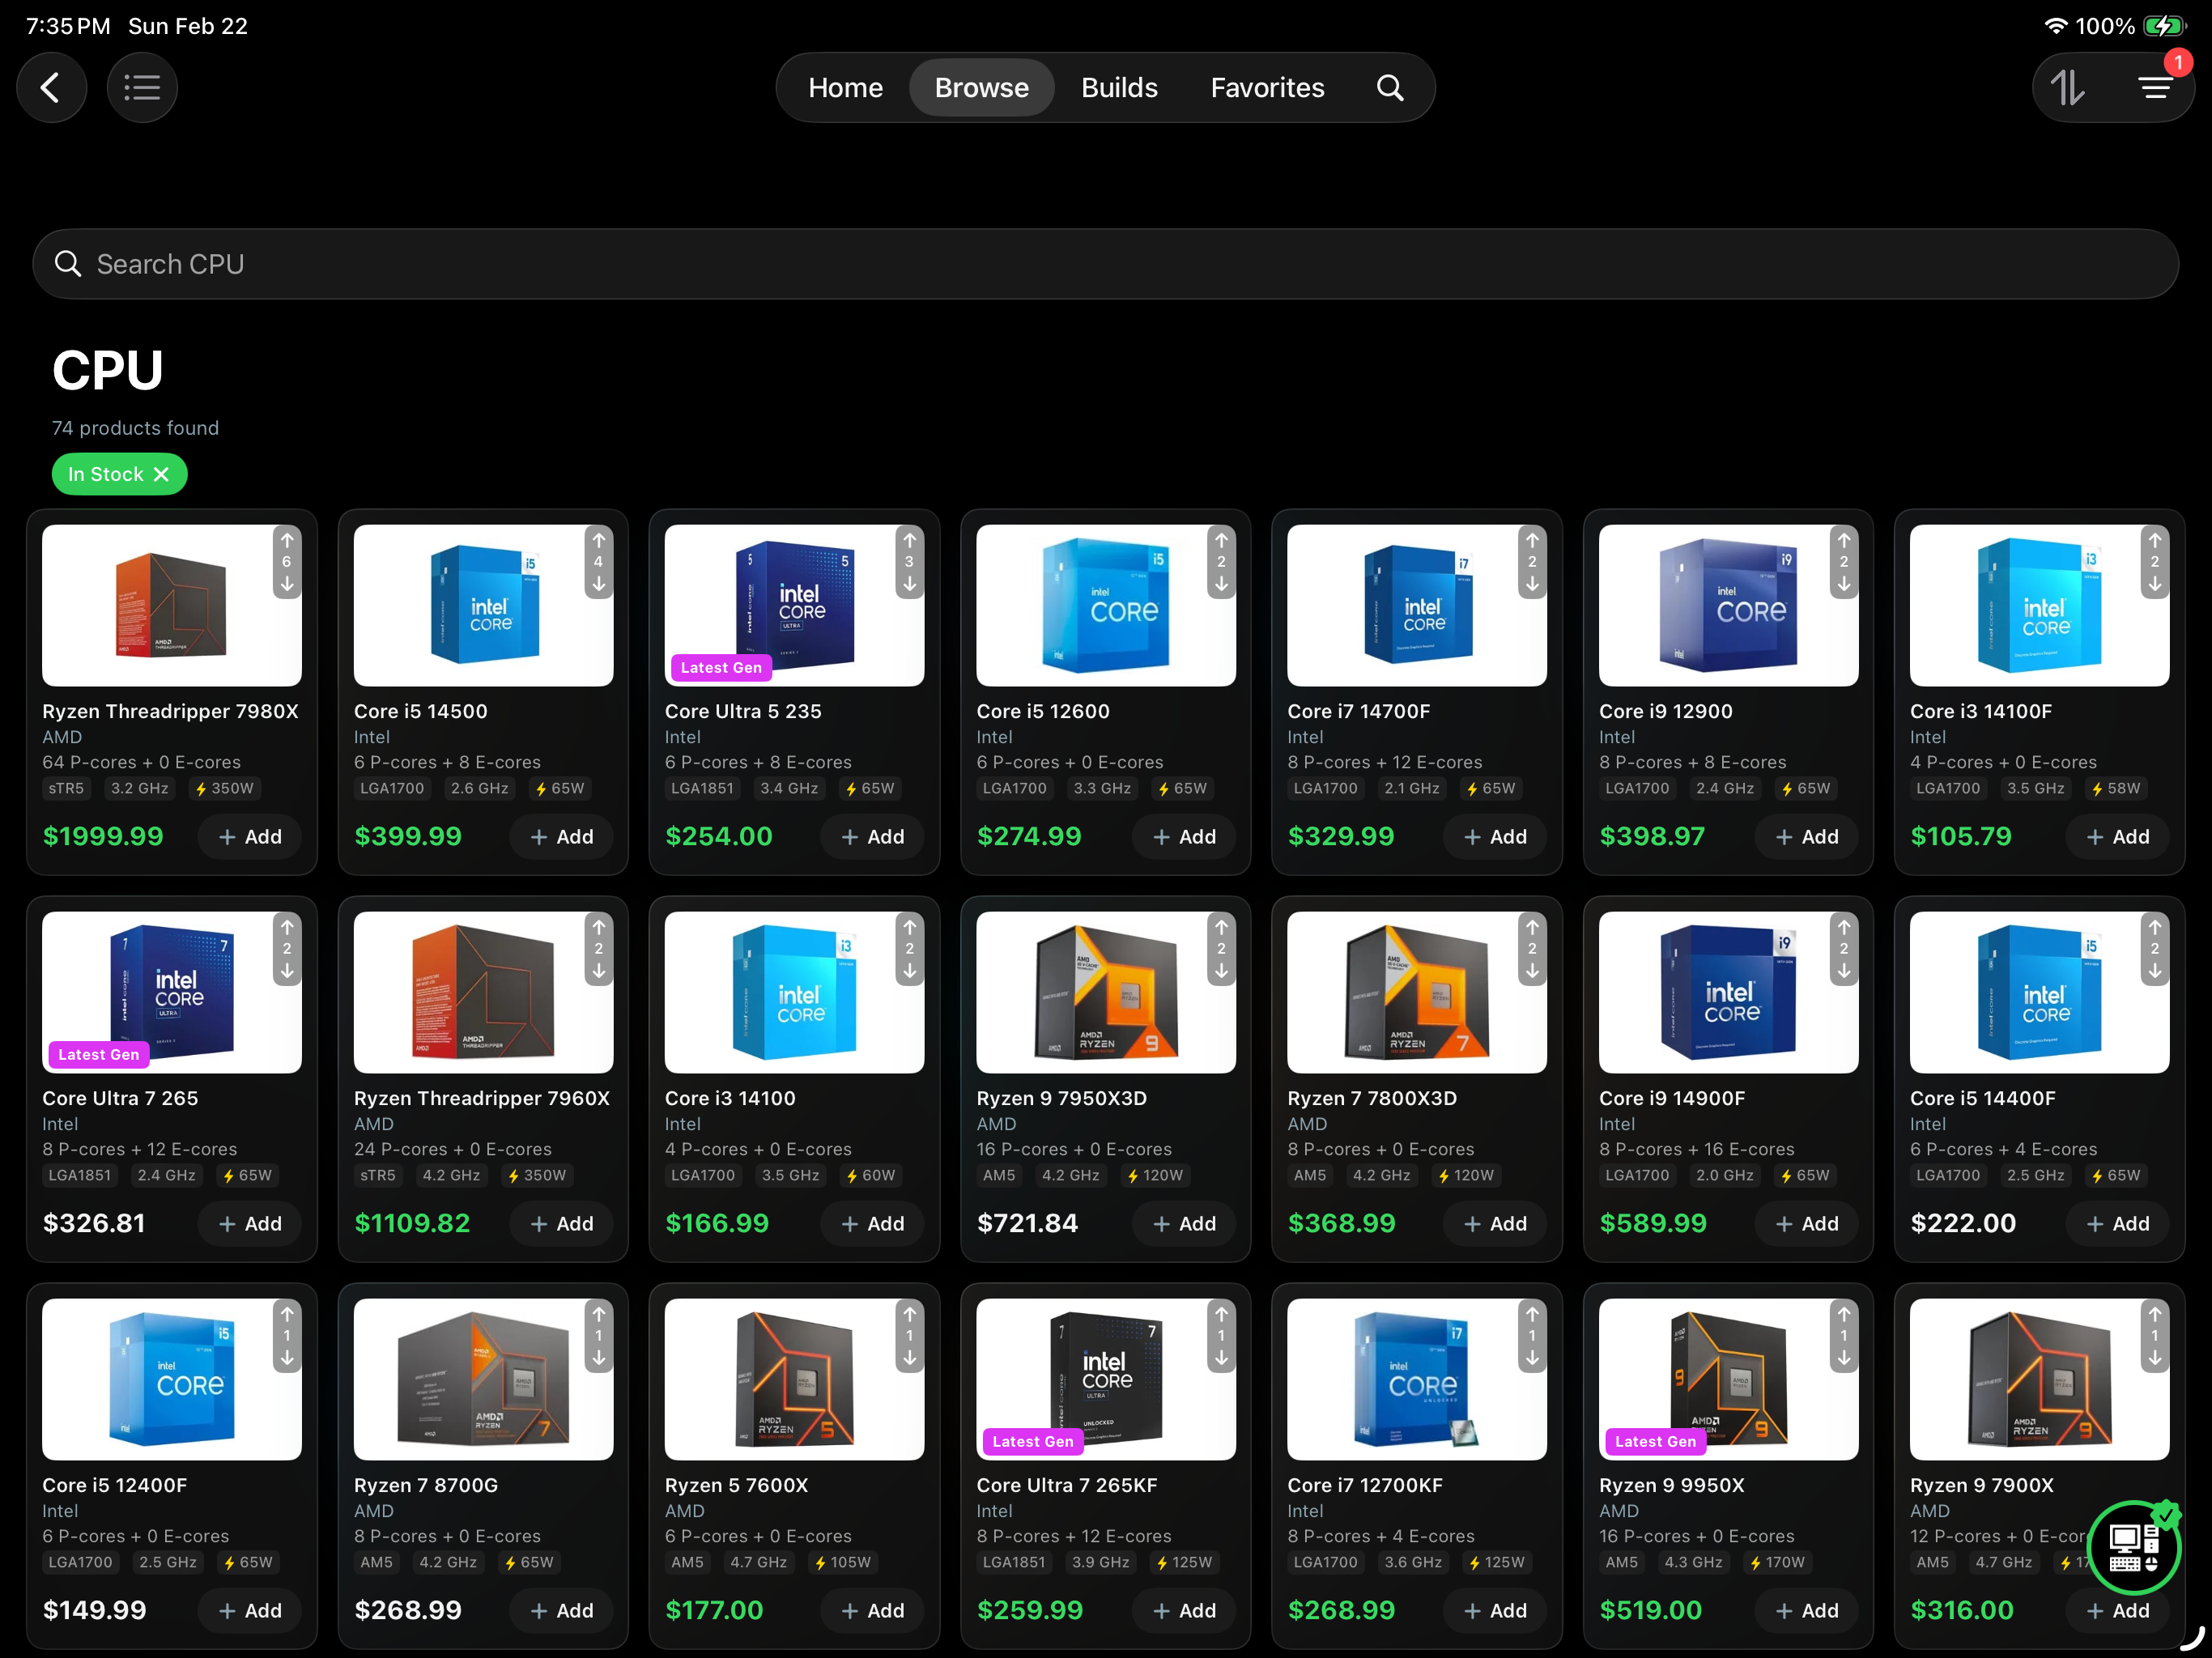
Task: Open the list menu icon next to back
Action: pyautogui.click(x=142, y=88)
